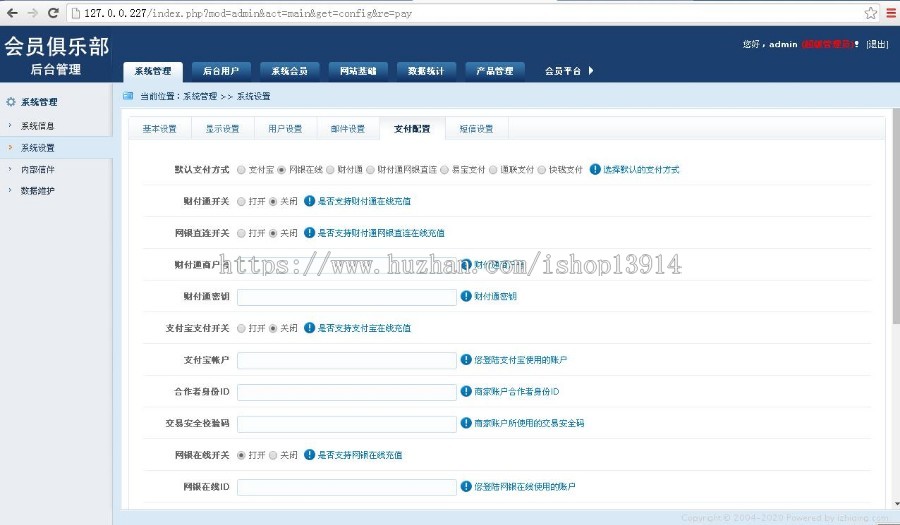Click the info icon in the 网银直连开关 row

pos(309,232)
